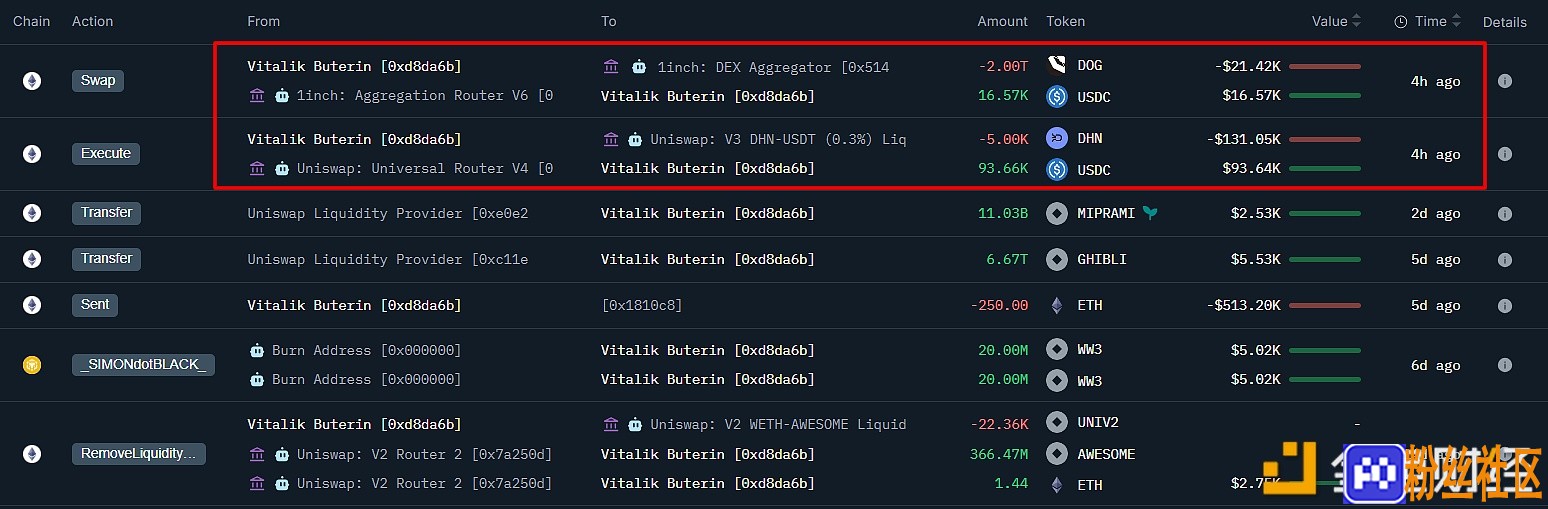The height and width of the screenshot is (509, 1548).
Task: Click the Ethereum chain icon in Swap row
Action: pos(32,81)
